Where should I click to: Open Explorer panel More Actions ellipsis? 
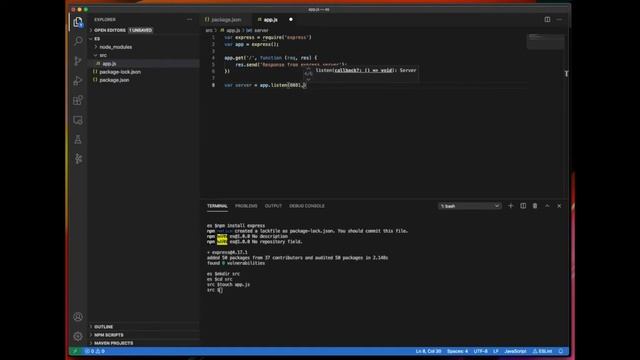tap(189, 20)
